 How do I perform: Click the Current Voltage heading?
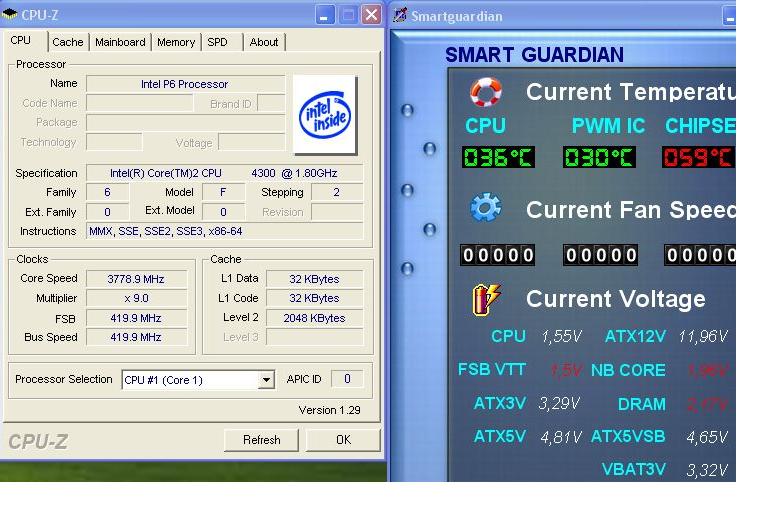point(616,299)
